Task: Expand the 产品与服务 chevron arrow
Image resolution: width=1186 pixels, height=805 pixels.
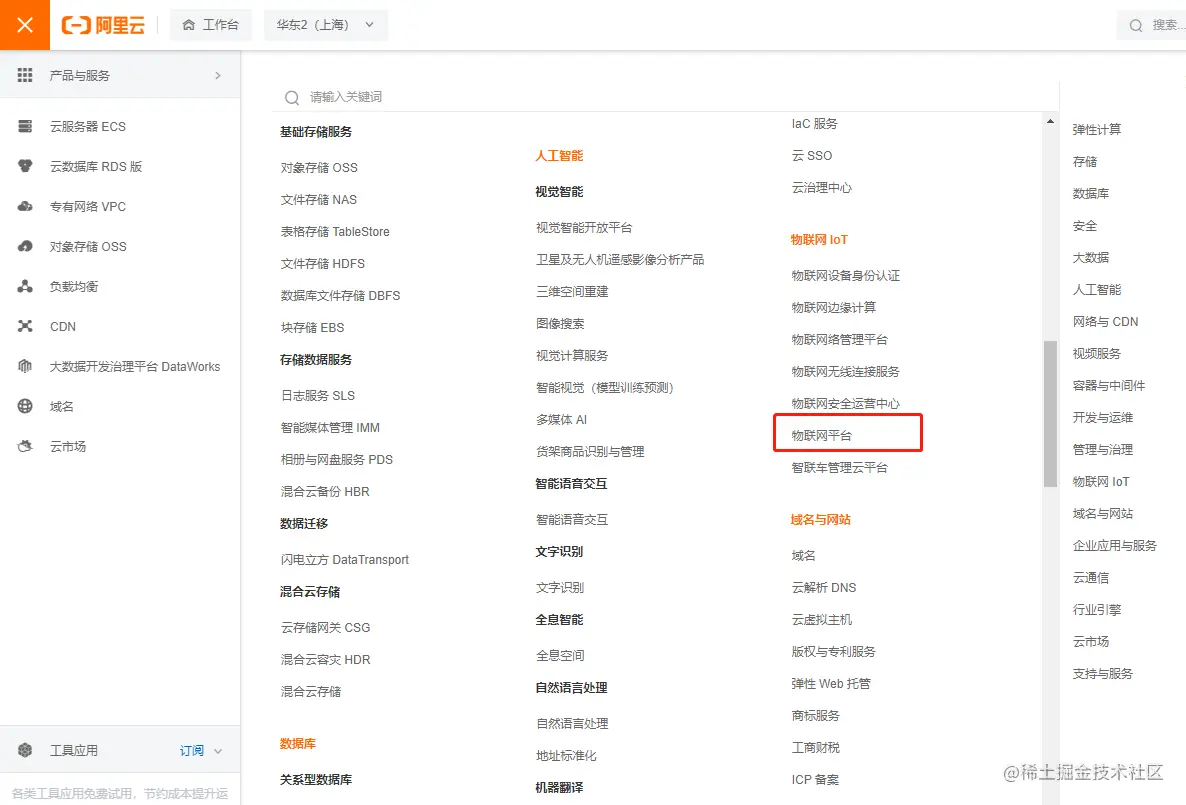Action: coord(218,75)
